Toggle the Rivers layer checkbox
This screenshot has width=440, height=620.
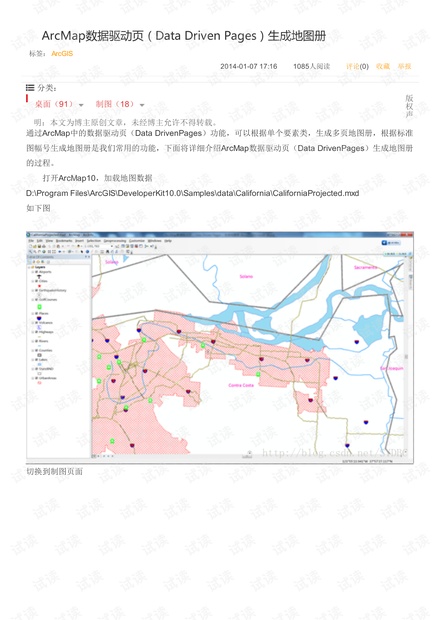click(x=36, y=341)
